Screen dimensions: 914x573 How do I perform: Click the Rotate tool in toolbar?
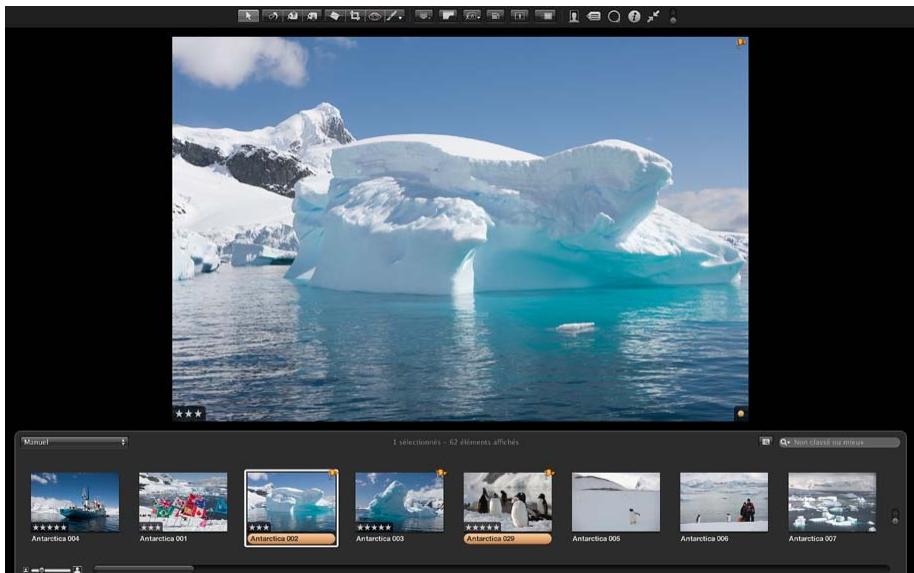[x=272, y=16]
